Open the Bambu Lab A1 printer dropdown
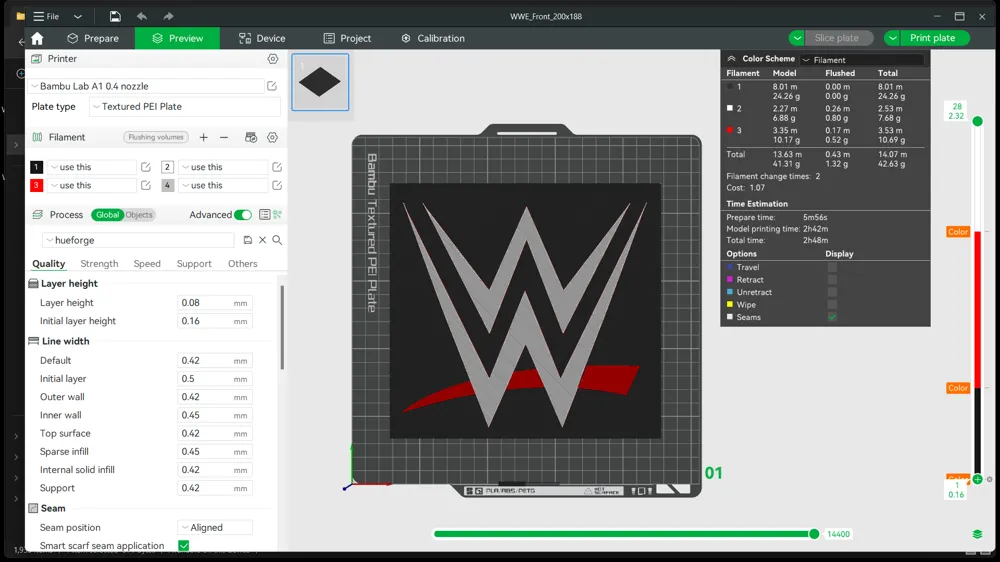The width and height of the screenshot is (1000, 562). (x=147, y=86)
